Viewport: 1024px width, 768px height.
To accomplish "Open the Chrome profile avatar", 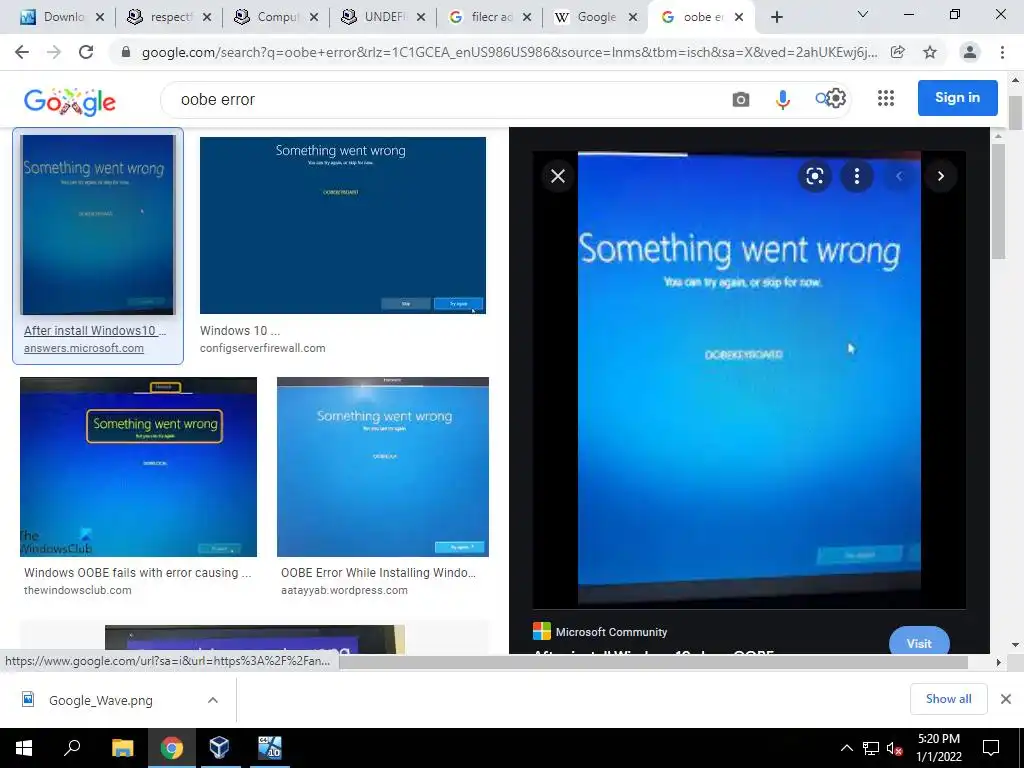I will (970, 52).
